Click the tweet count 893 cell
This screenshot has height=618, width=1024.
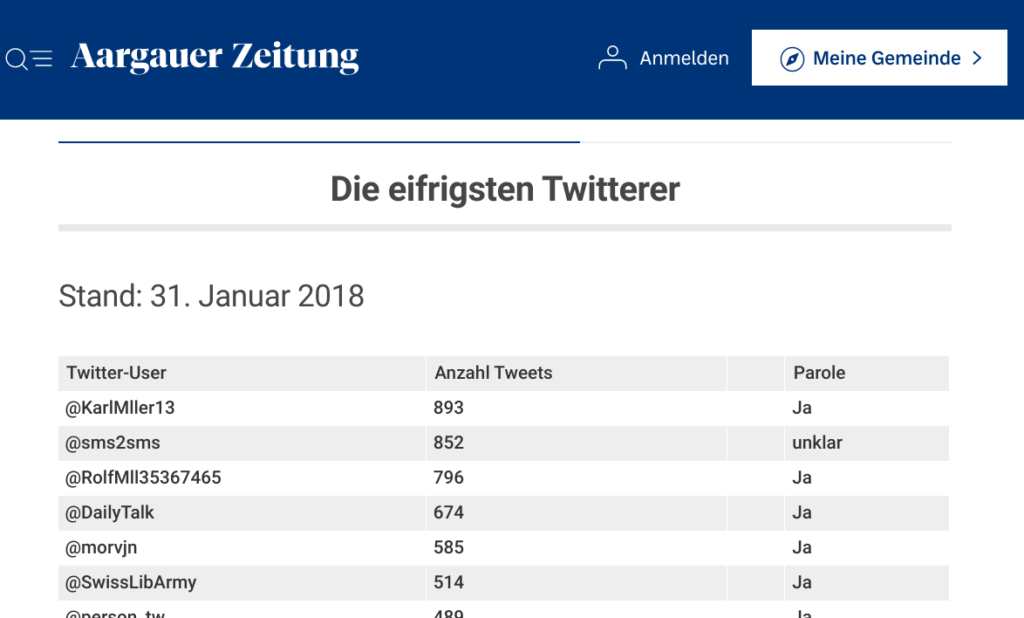click(449, 408)
